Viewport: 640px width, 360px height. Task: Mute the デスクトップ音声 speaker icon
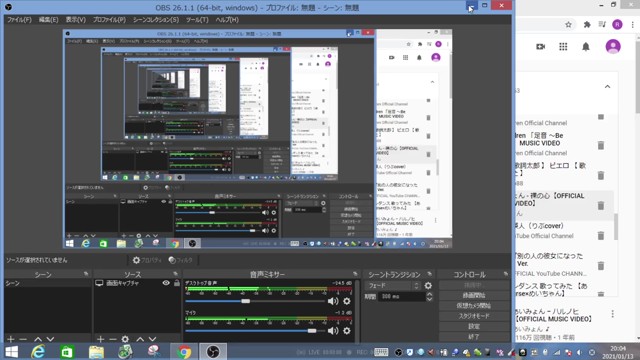[x=333, y=301]
